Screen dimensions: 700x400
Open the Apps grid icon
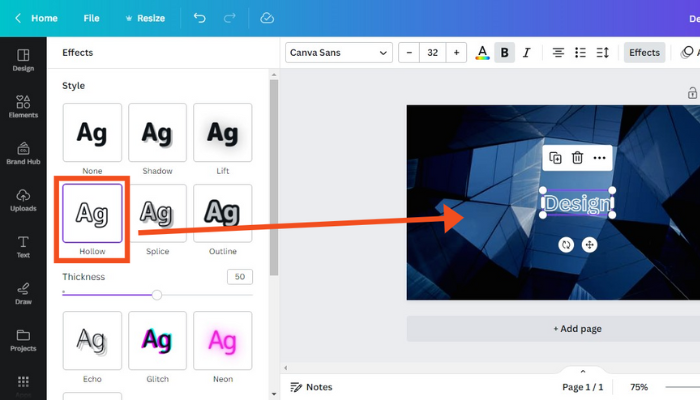[23, 382]
